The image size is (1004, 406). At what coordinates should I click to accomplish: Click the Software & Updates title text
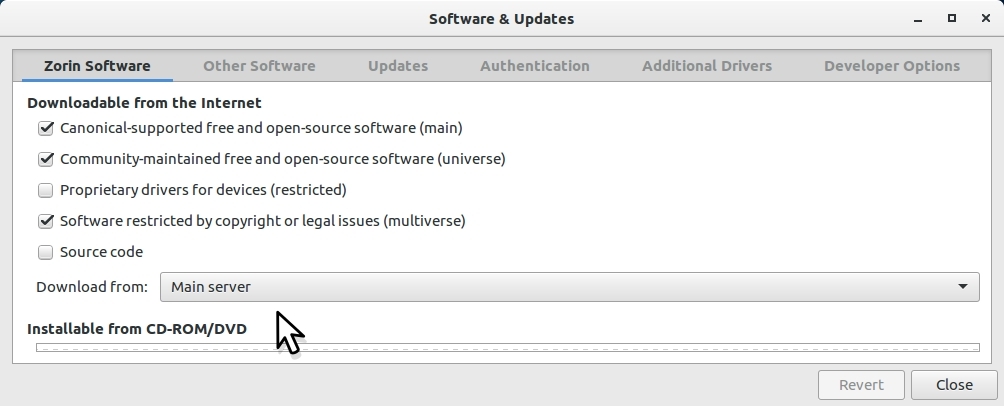coord(501,19)
